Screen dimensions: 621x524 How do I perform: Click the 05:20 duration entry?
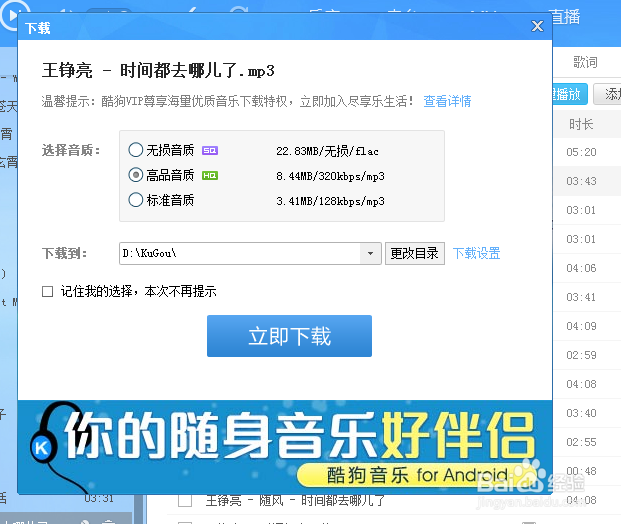coord(581,152)
